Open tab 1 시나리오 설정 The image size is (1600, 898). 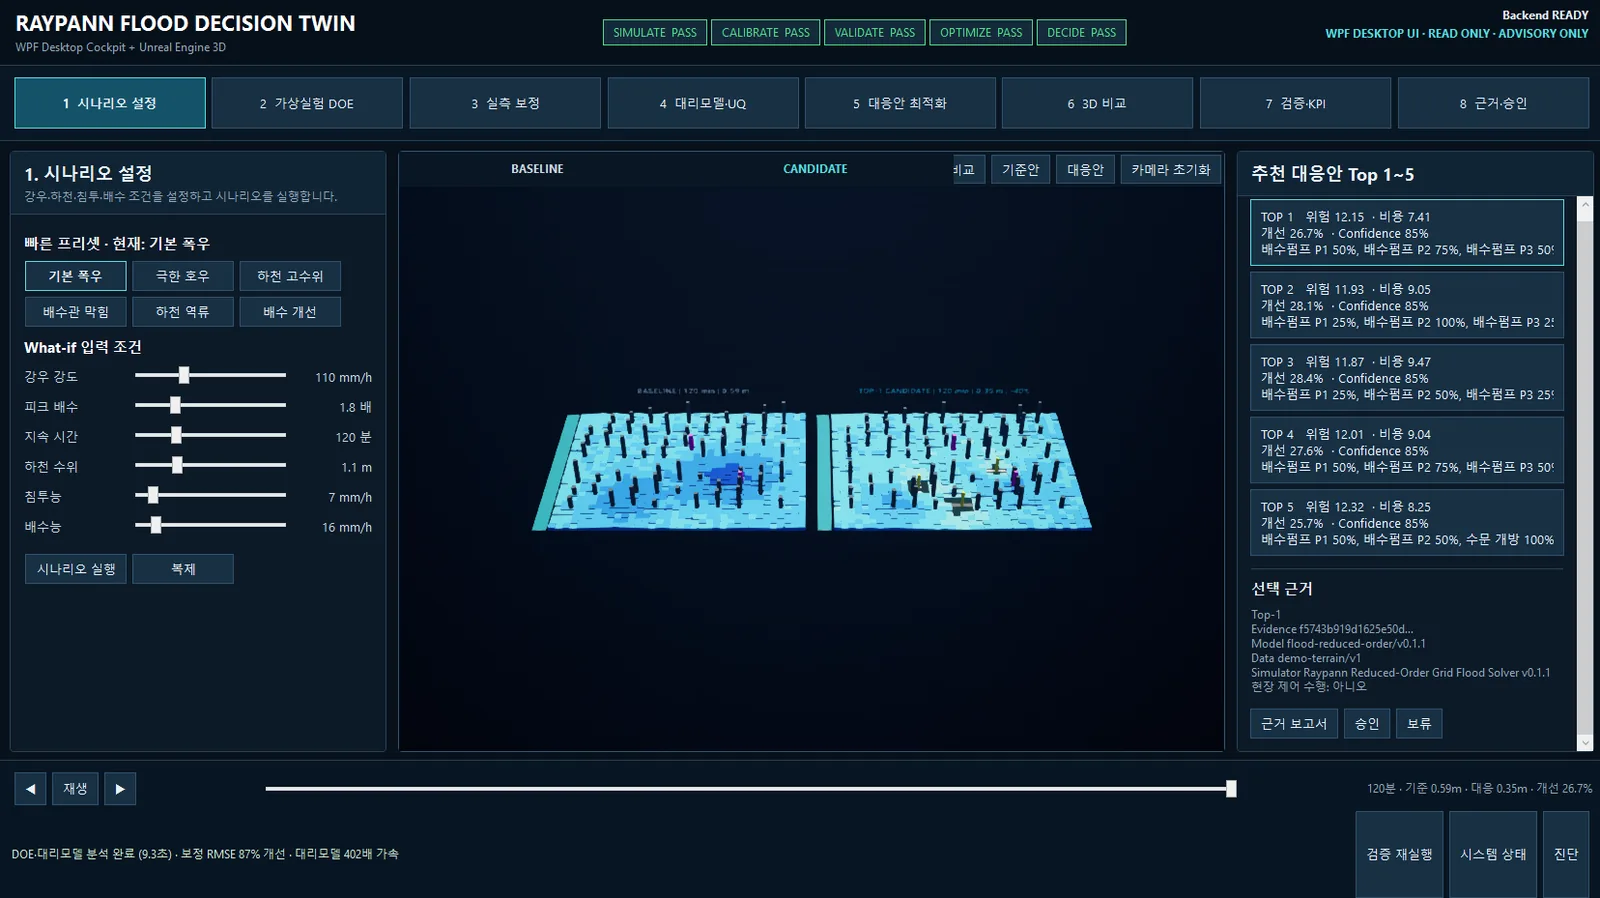pos(110,103)
